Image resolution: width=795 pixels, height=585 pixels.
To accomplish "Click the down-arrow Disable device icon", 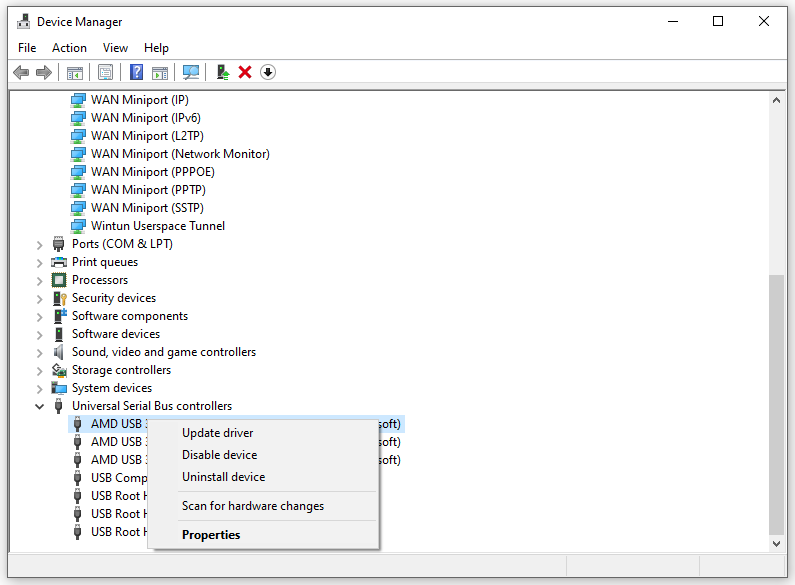I will pos(268,72).
